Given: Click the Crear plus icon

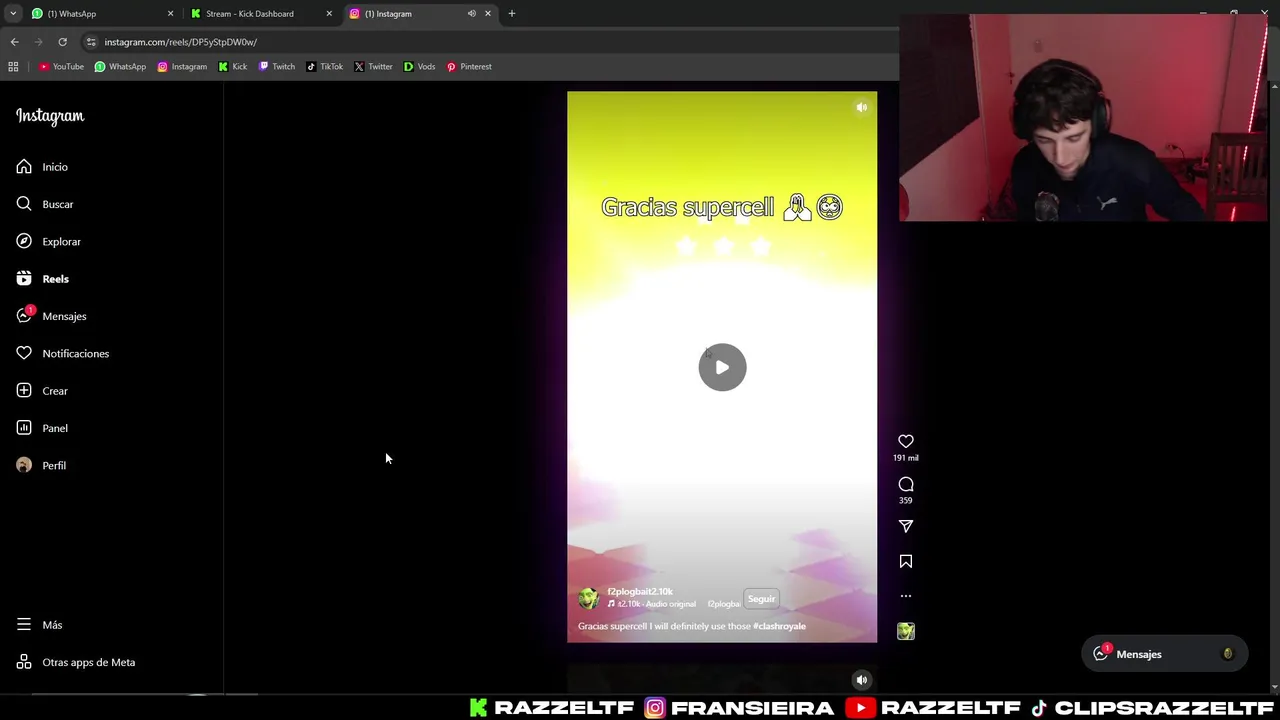Looking at the screenshot, I should 24,391.
